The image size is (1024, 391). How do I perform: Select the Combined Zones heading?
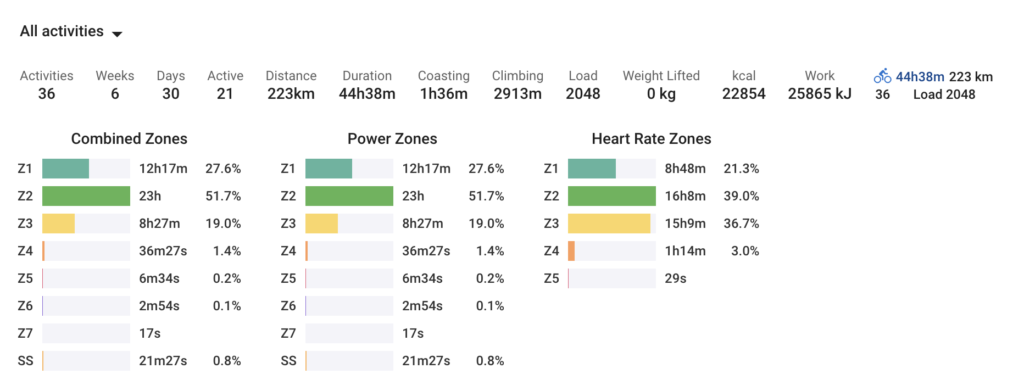click(x=129, y=139)
